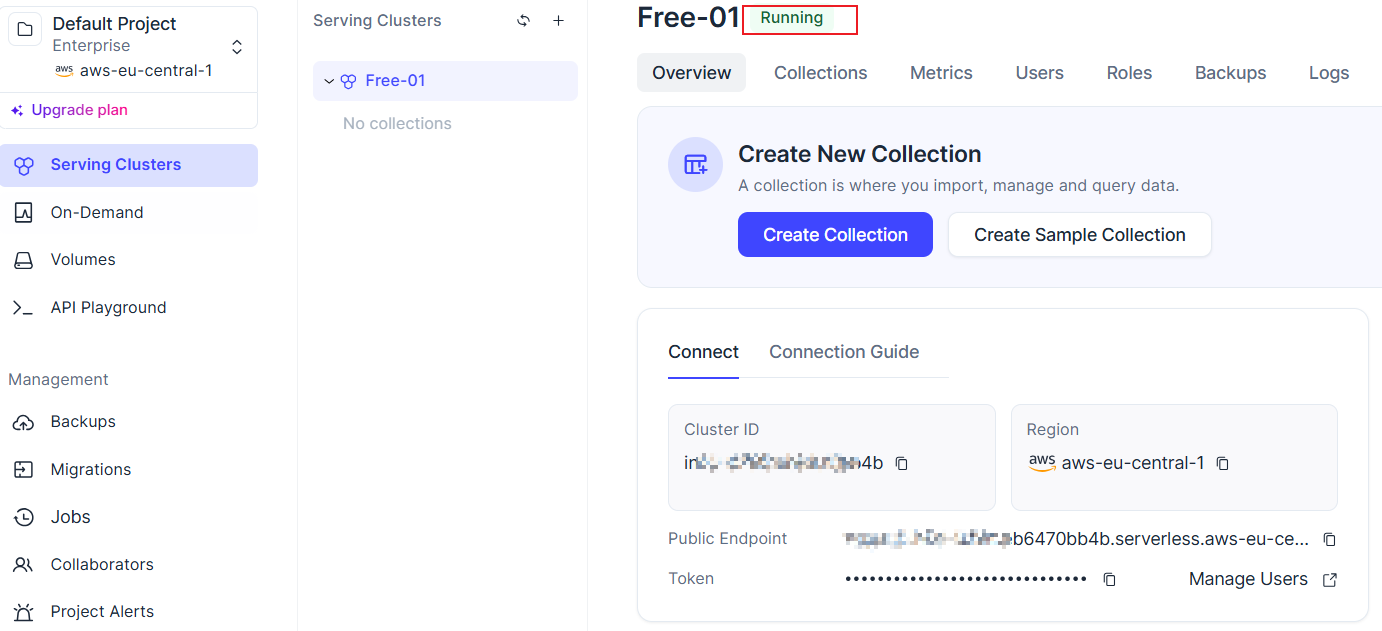Viewport: 1382px width, 631px height.
Task: Open the Backups tab for Free-01
Action: (x=1230, y=73)
